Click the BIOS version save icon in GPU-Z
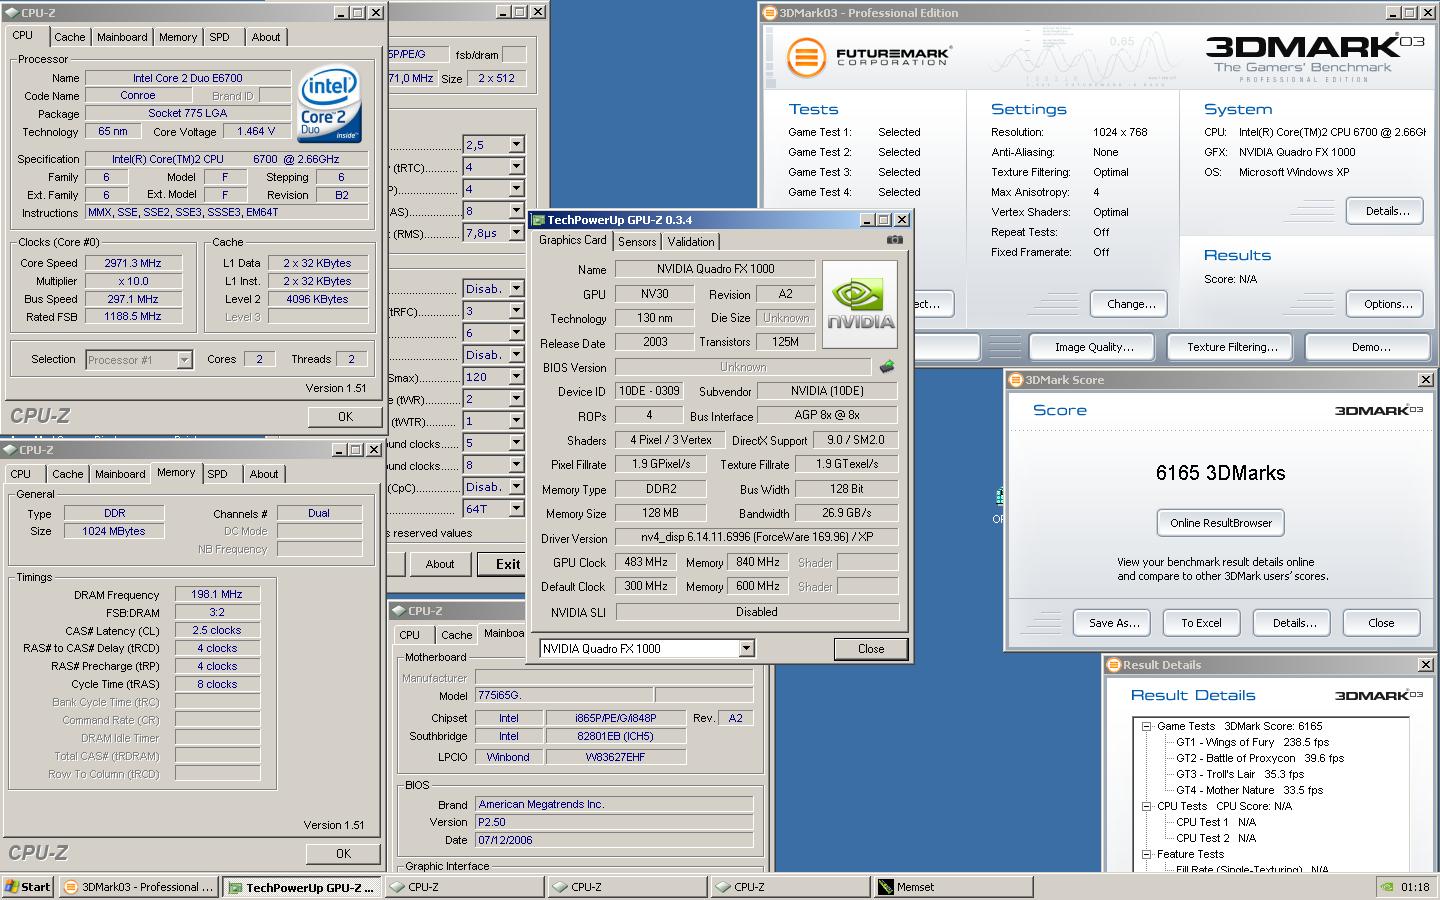 click(x=887, y=367)
